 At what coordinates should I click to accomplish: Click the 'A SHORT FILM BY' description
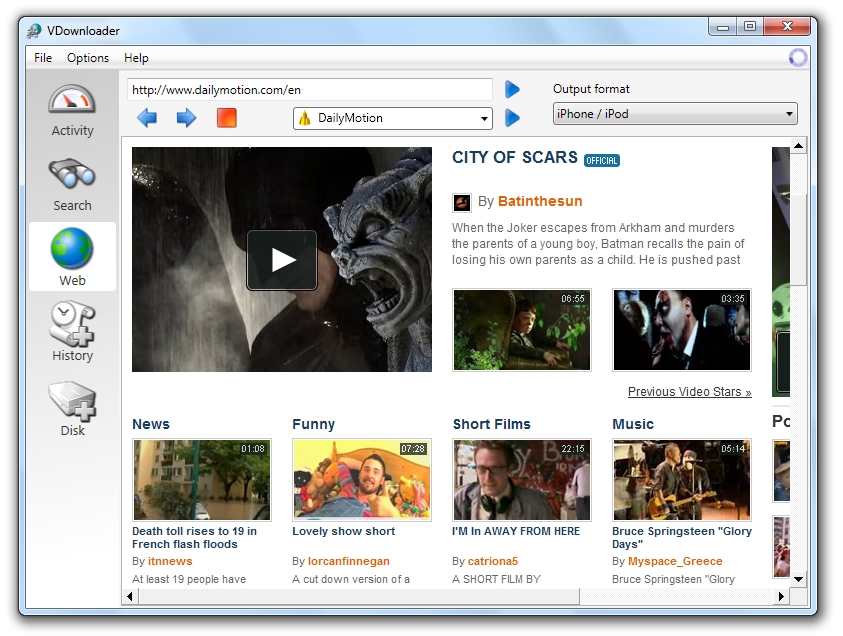click(x=496, y=579)
